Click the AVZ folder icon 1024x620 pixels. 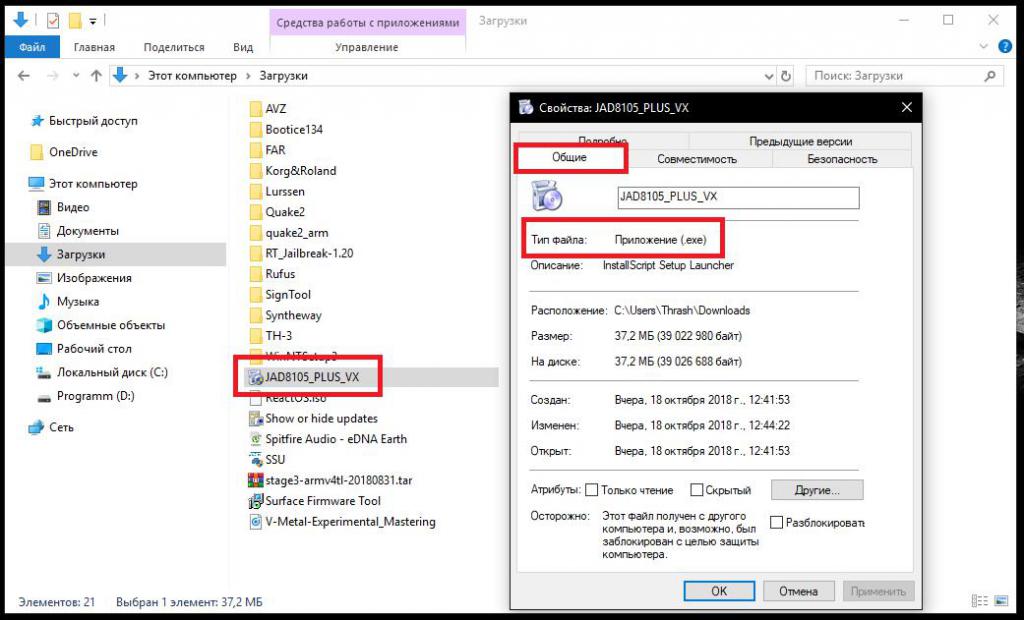(255, 108)
